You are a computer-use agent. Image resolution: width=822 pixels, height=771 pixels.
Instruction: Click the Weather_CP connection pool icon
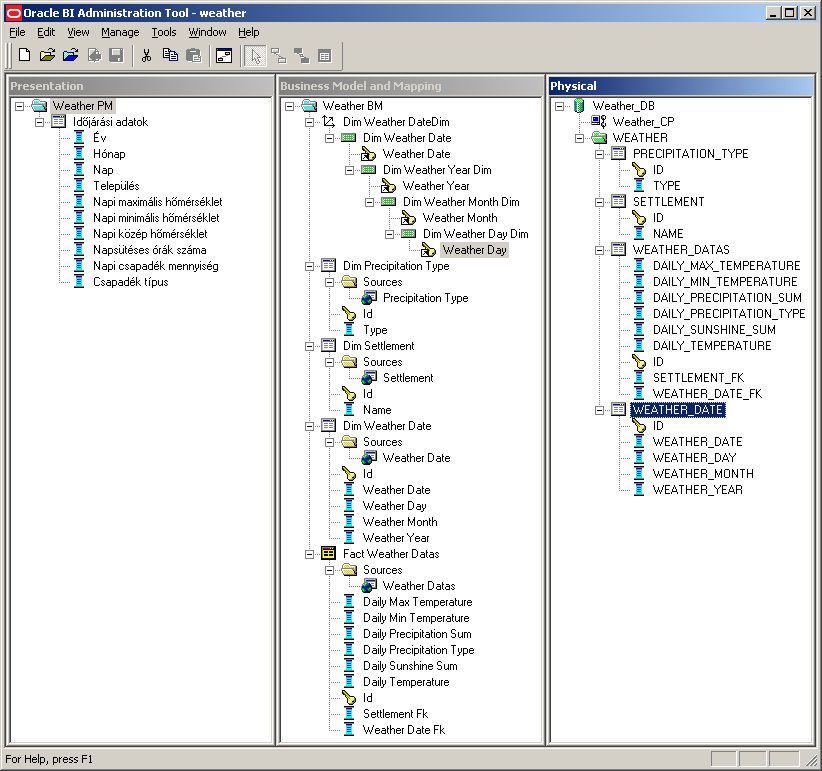[x=599, y=122]
